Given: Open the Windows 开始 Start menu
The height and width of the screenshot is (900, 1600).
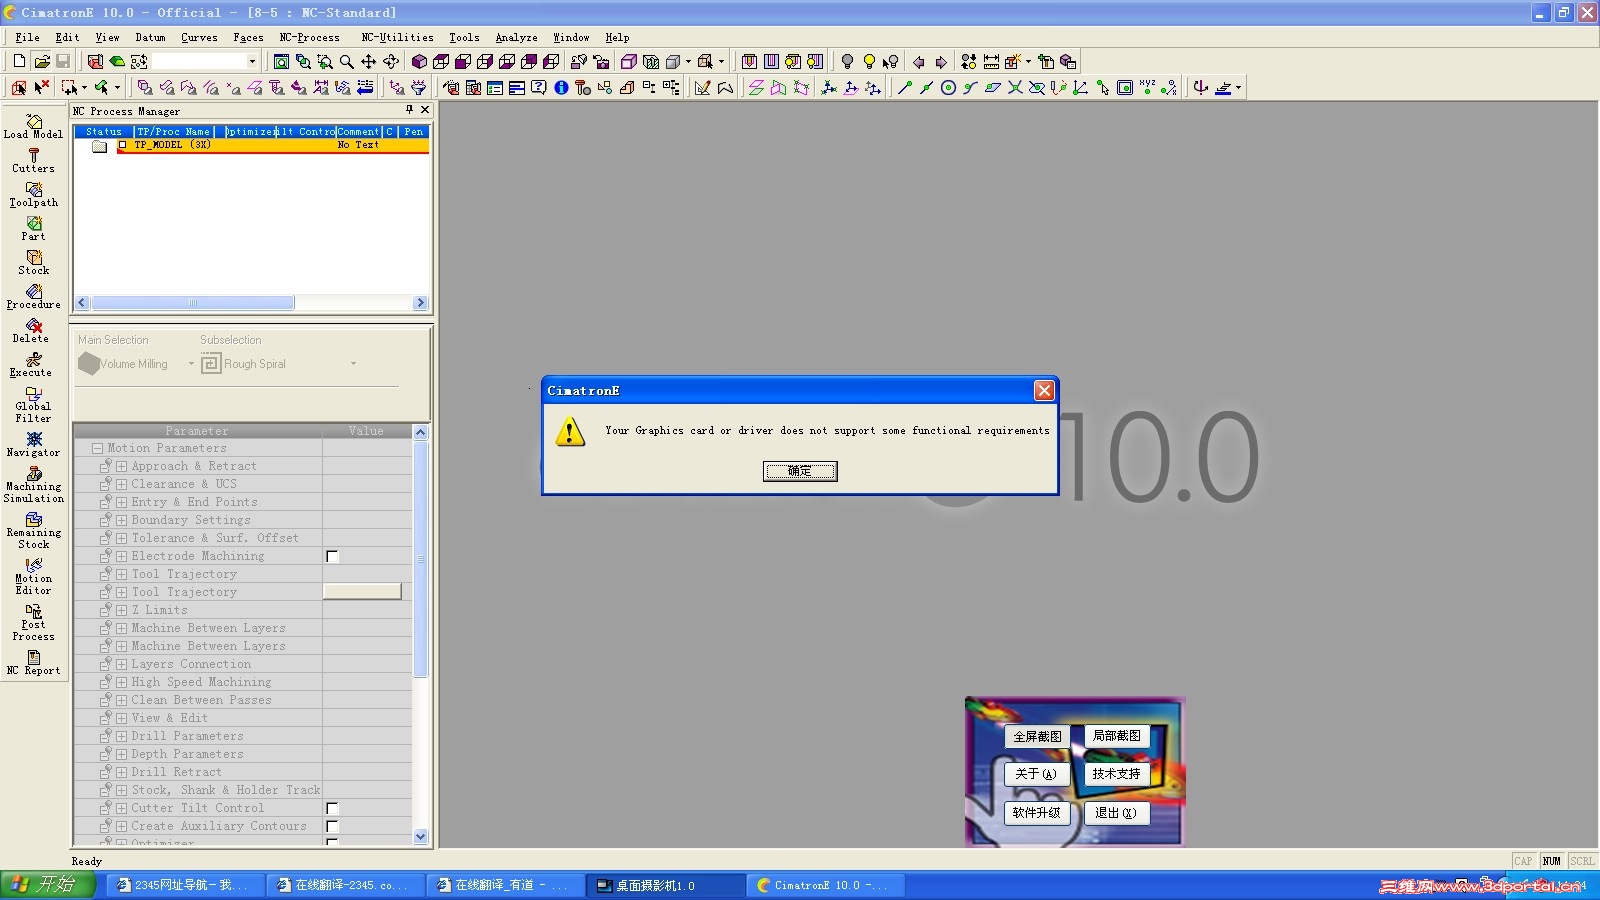Looking at the screenshot, I should pos(47,885).
